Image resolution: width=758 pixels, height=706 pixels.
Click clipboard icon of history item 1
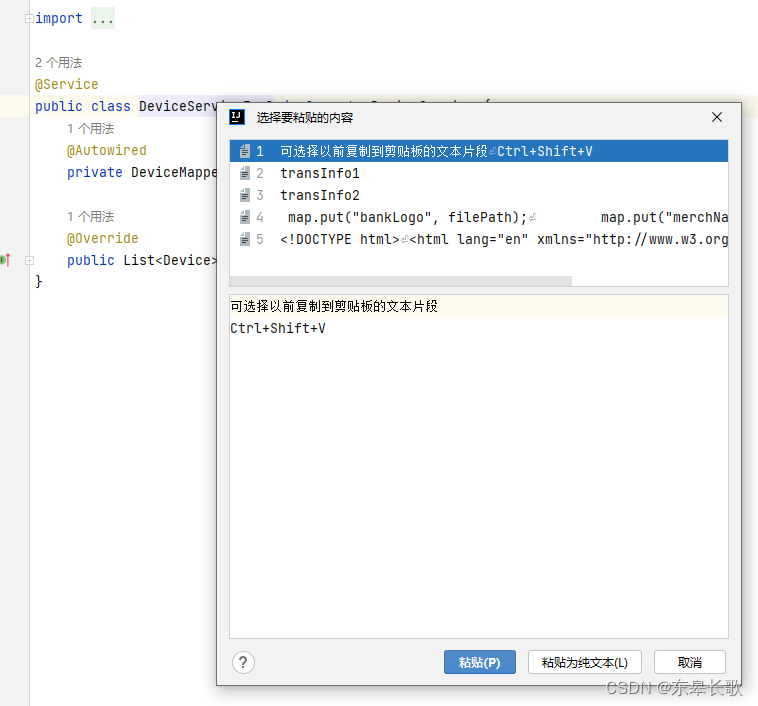click(x=245, y=151)
